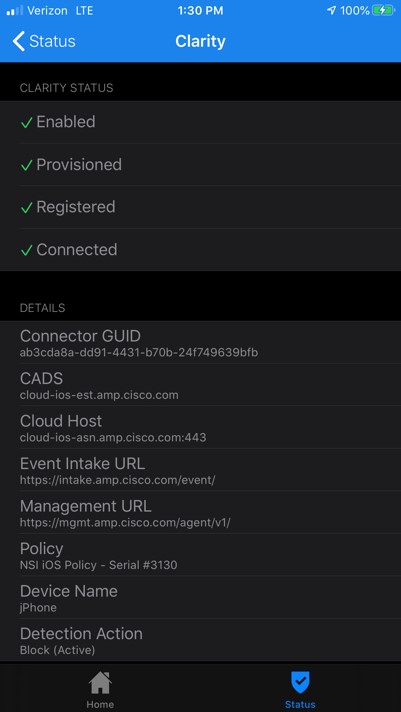Tap the battery indicator icon
401x712 pixels.
pos(384,10)
